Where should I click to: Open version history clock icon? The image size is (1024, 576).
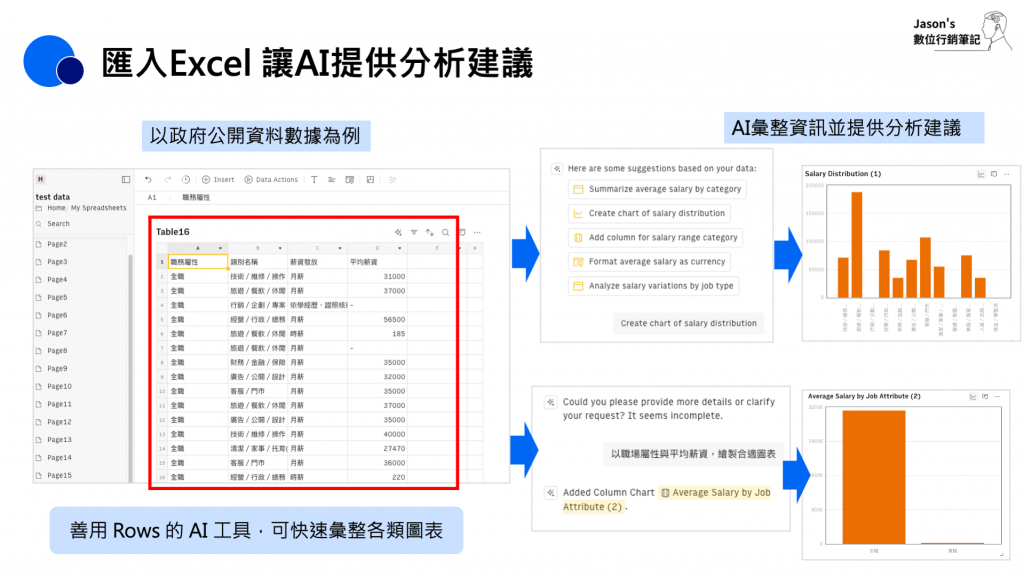point(186,180)
